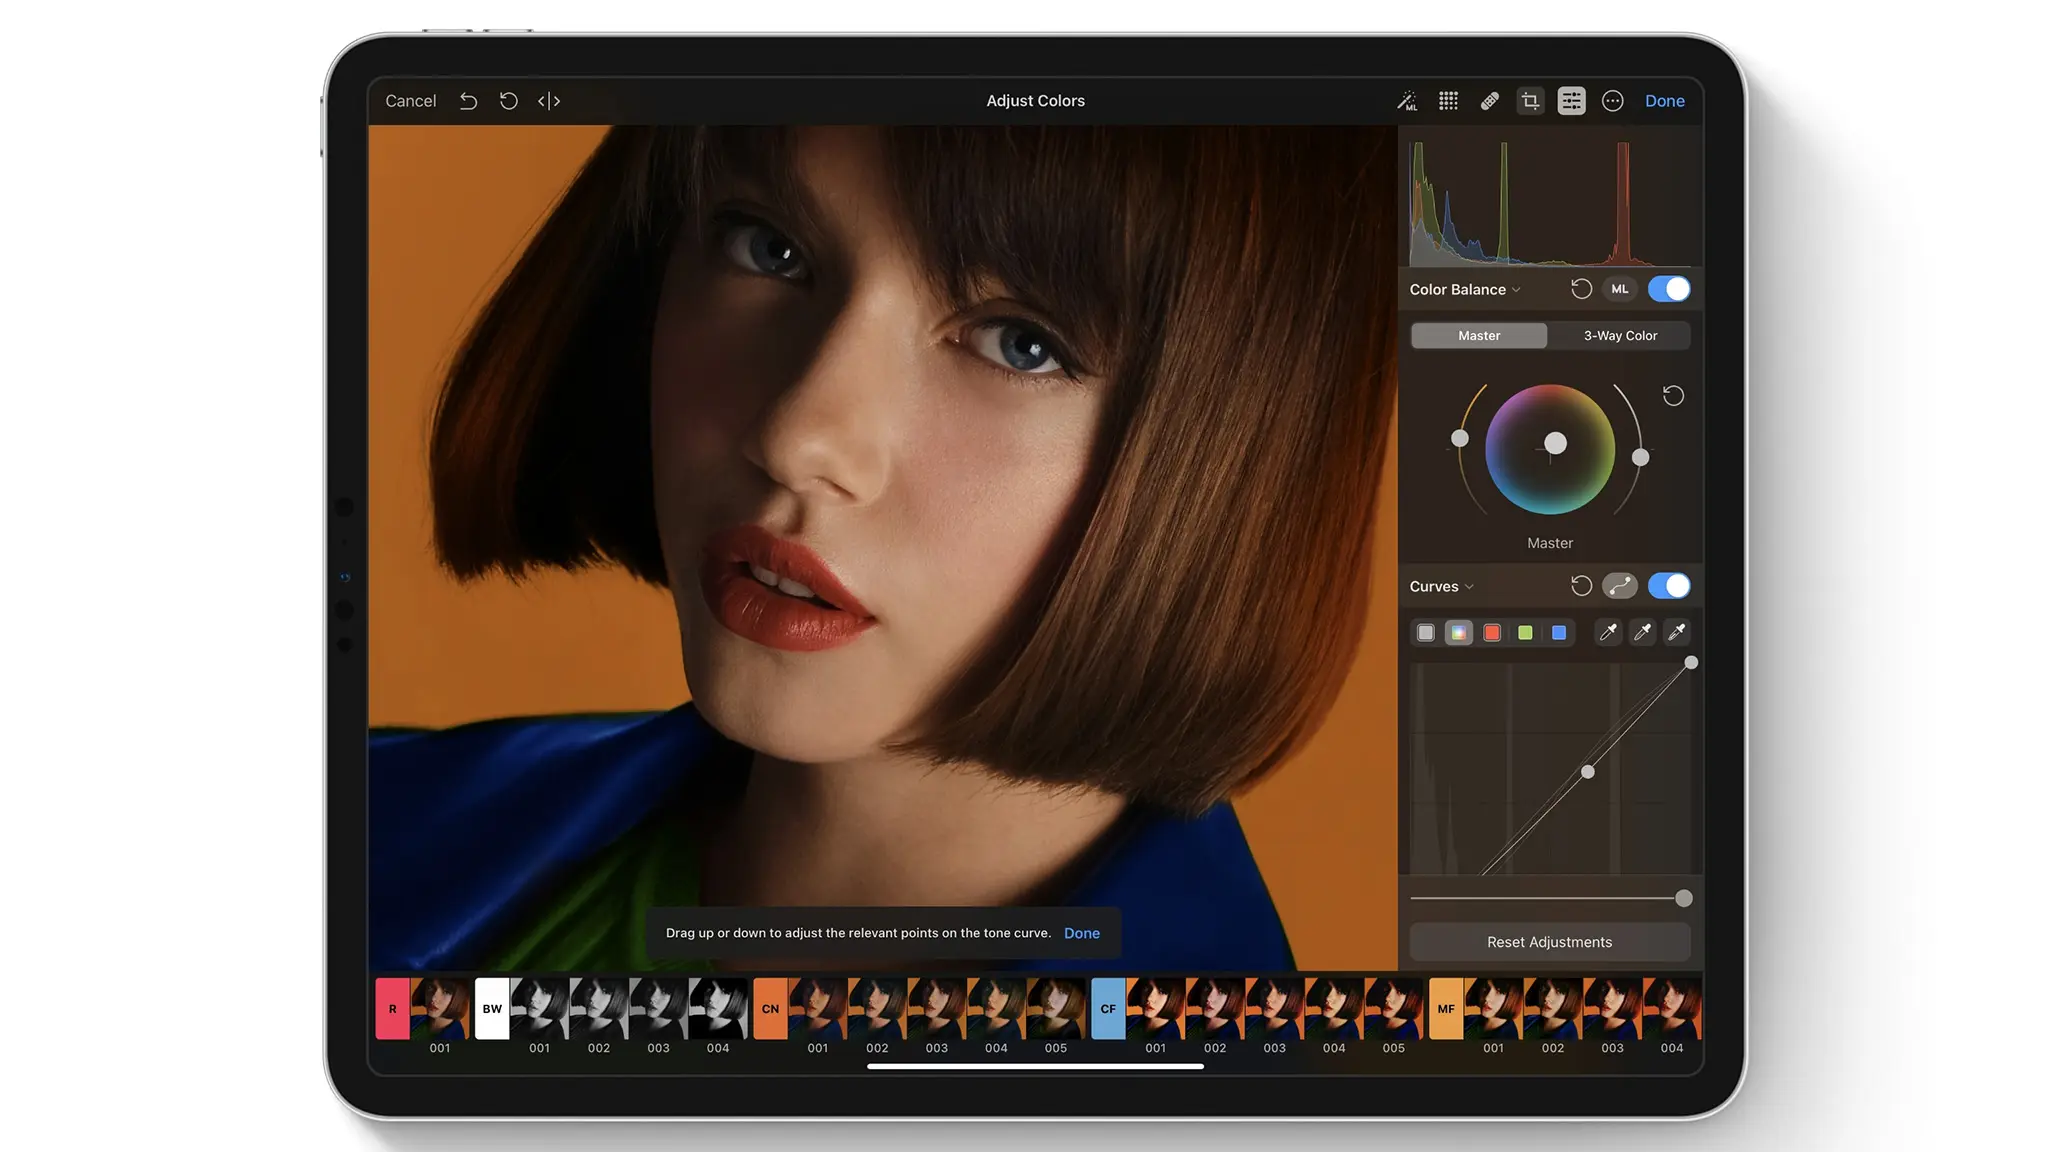Click the color wheel center handle
Viewport: 2048px width, 1152px height.
coord(1555,443)
